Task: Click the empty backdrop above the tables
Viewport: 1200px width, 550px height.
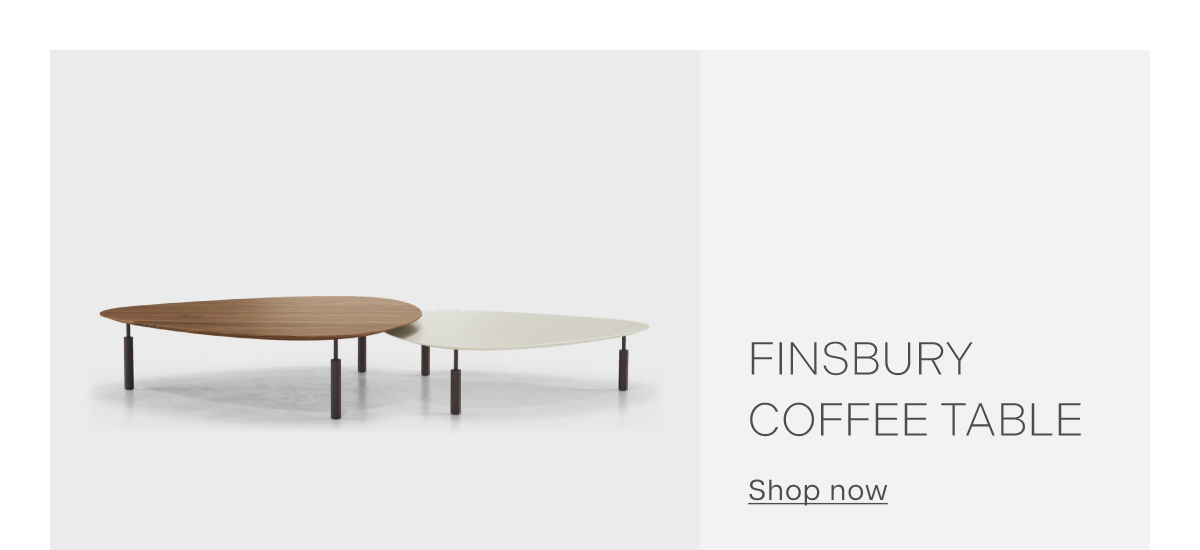Action: 375,170
